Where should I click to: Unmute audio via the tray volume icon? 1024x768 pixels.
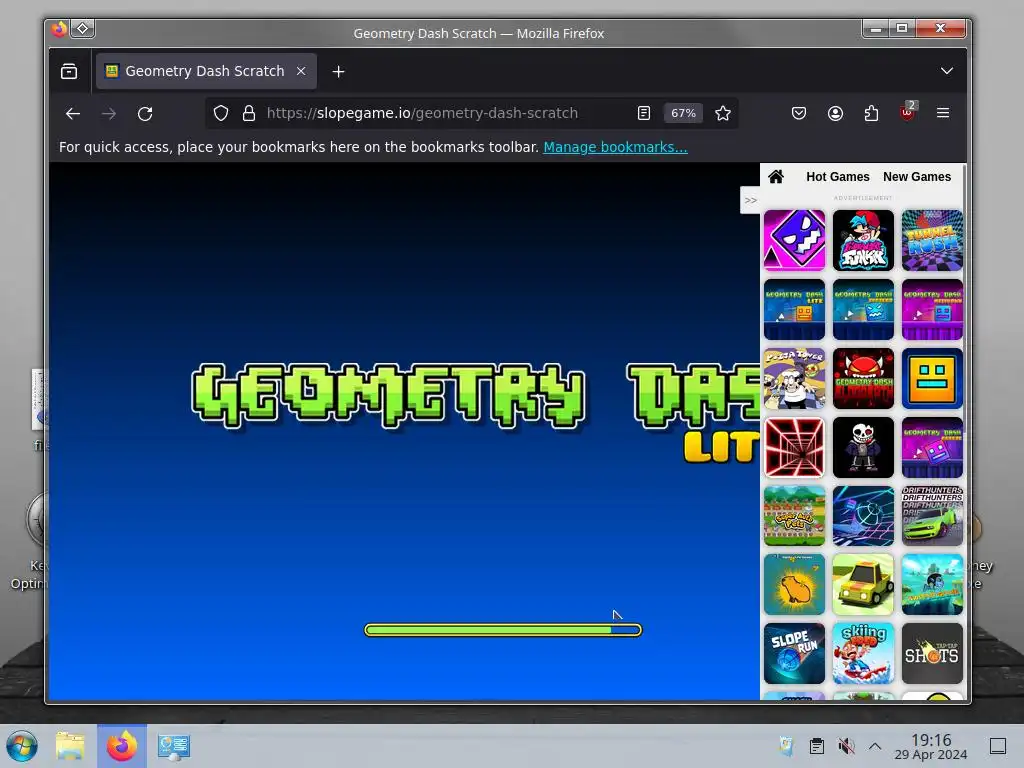tap(846, 746)
